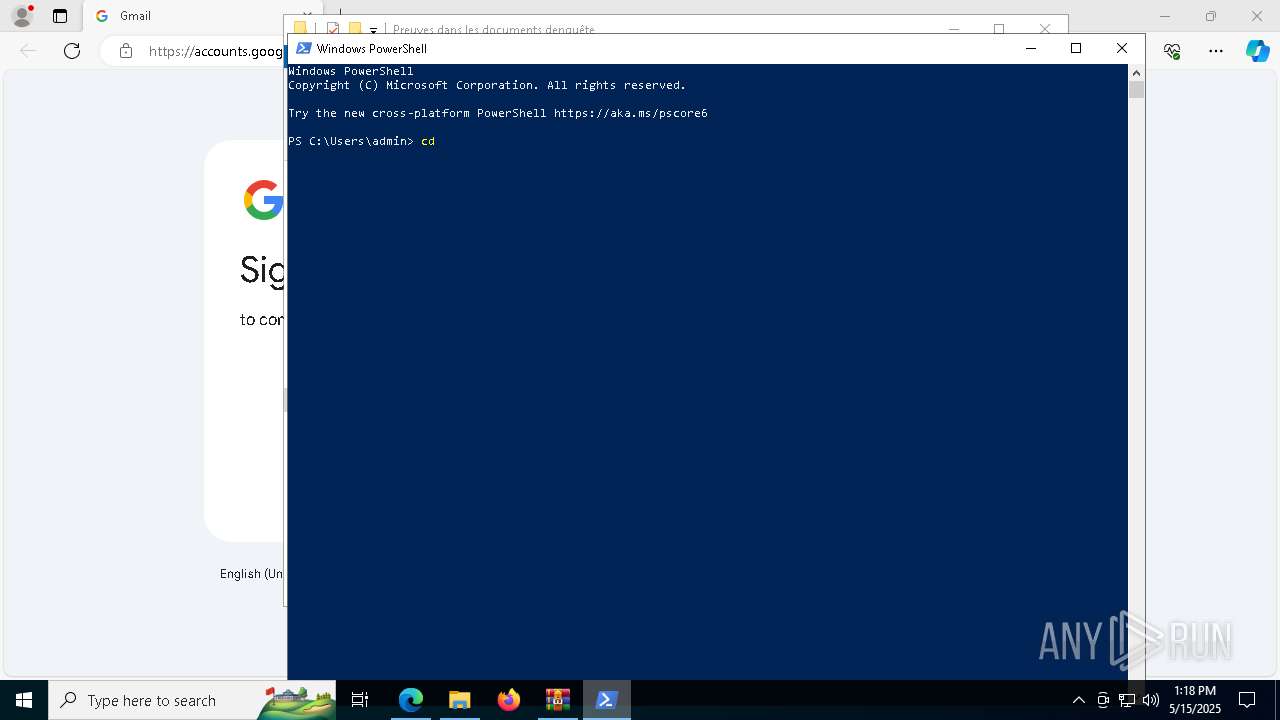View site info via the lock icon

[126, 51]
